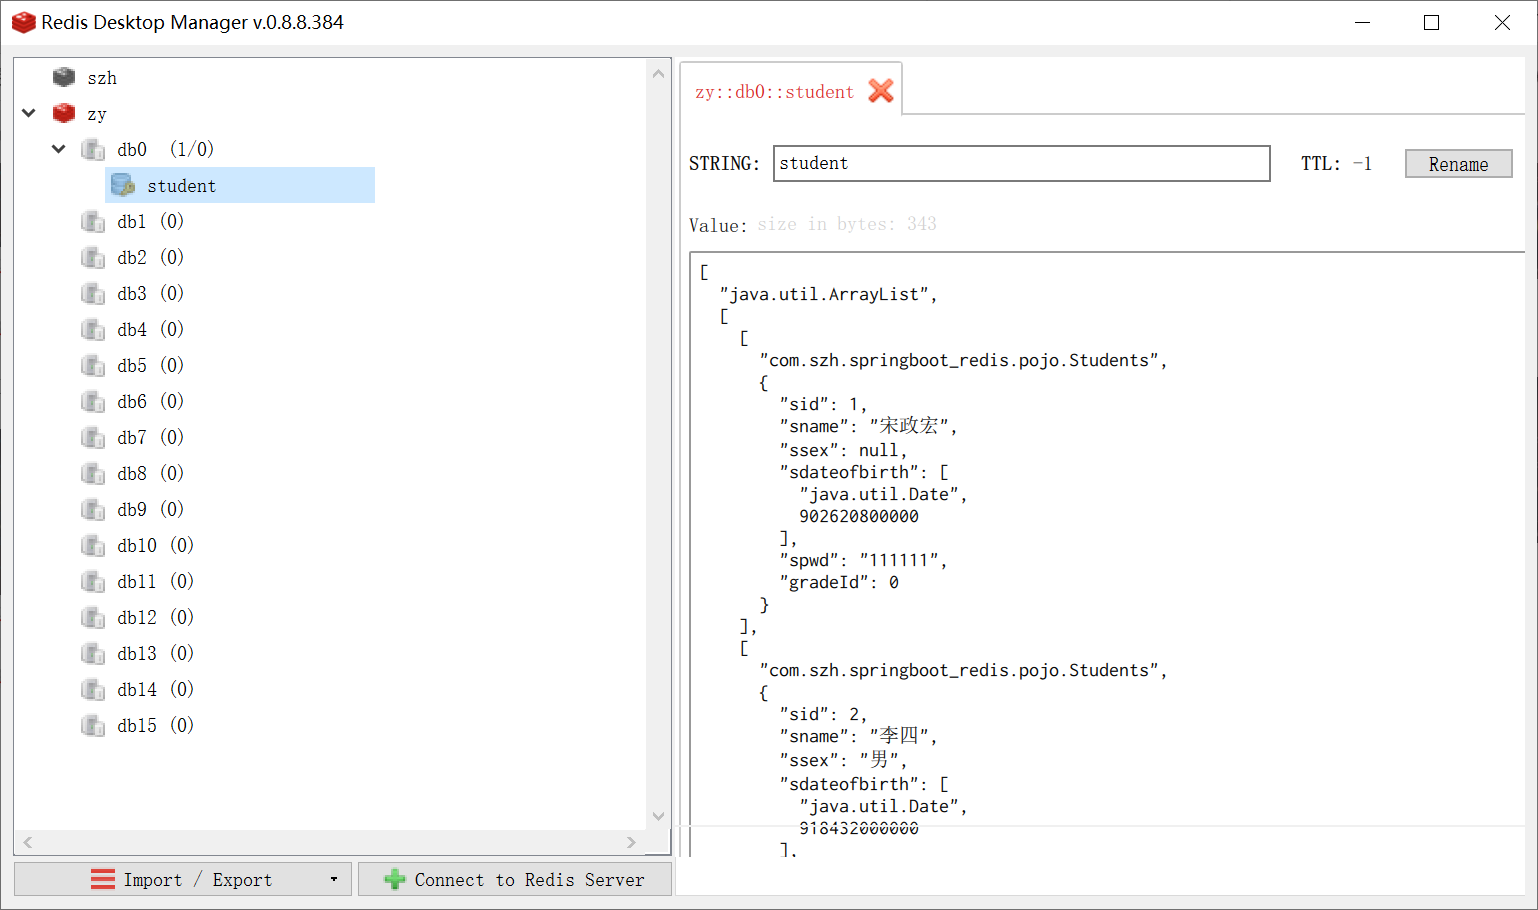Click the student key icon
The height and width of the screenshot is (910, 1538).
(123, 185)
